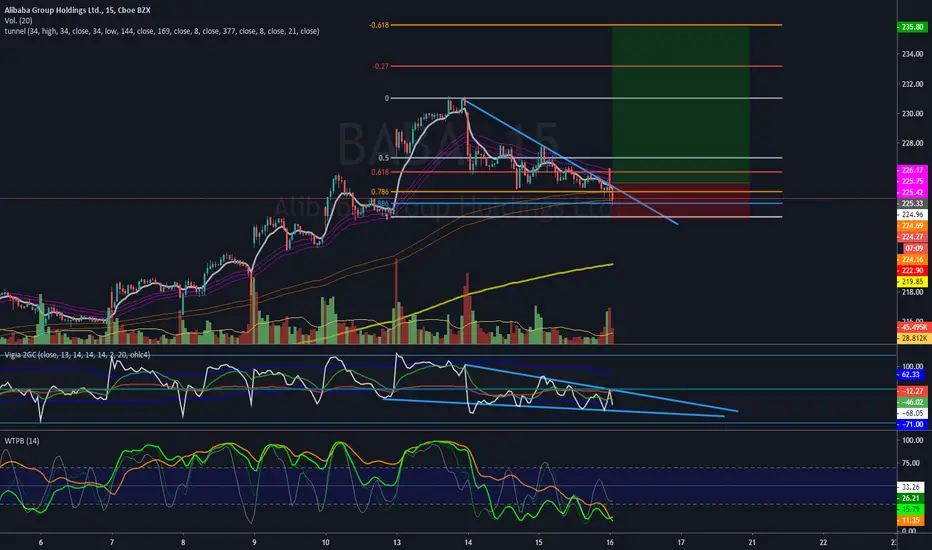This screenshot has height=550, width=932.
Task: Click the green -46.02 Vigia value label
Action: [912, 403]
